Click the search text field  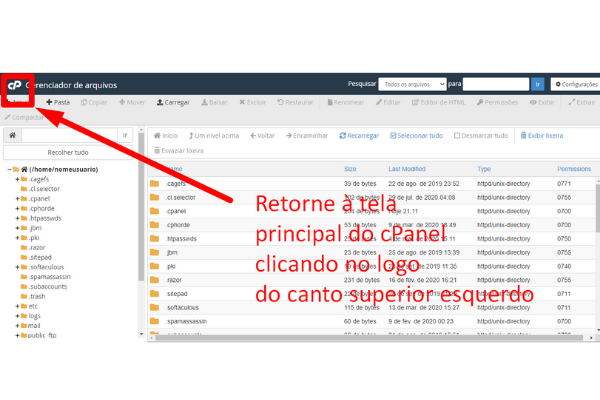pyautogui.click(x=496, y=84)
